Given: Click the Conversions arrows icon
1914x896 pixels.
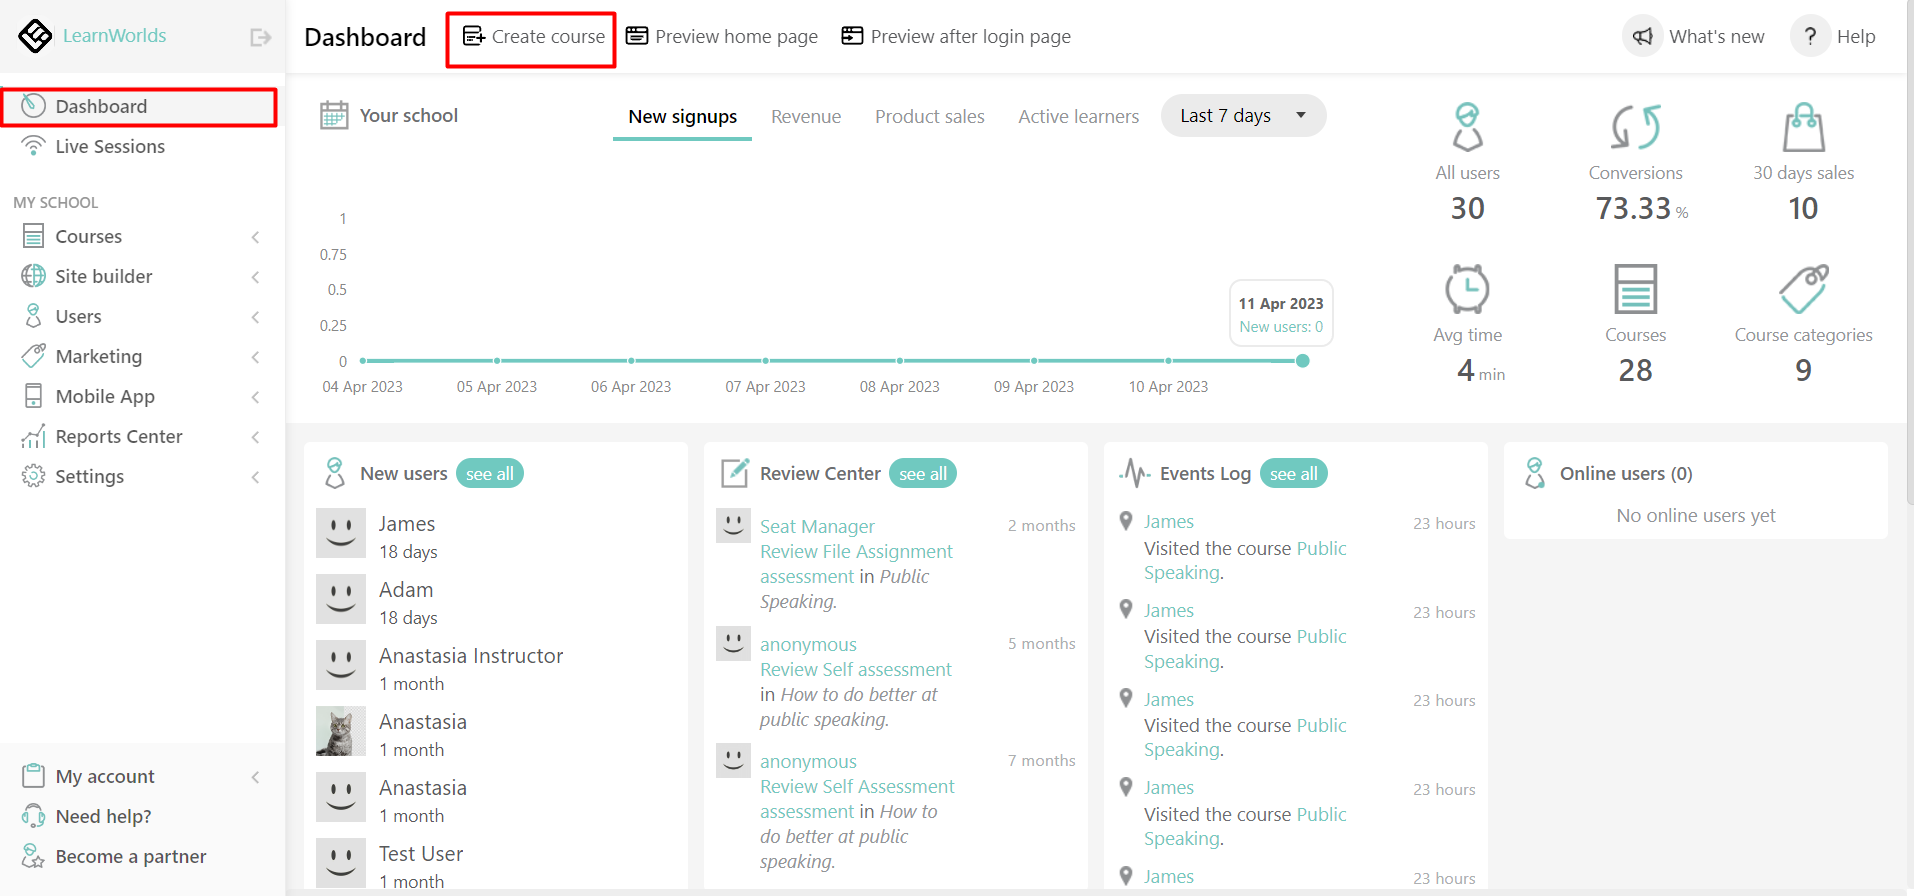Looking at the screenshot, I should point(1635,127).
